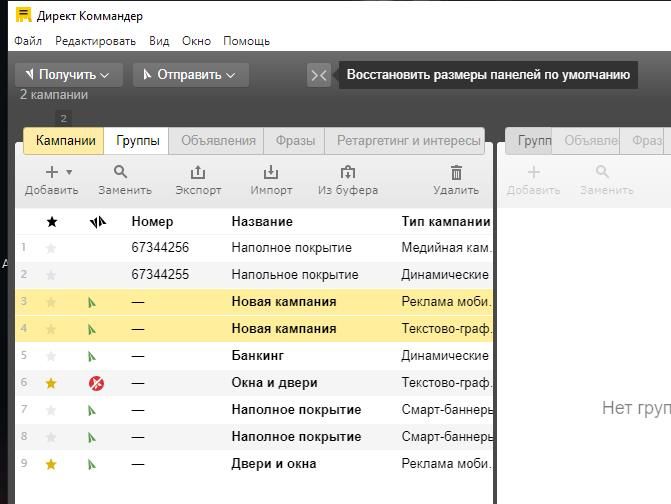
Task: Click the Экспорт icon
Action: 198,172
